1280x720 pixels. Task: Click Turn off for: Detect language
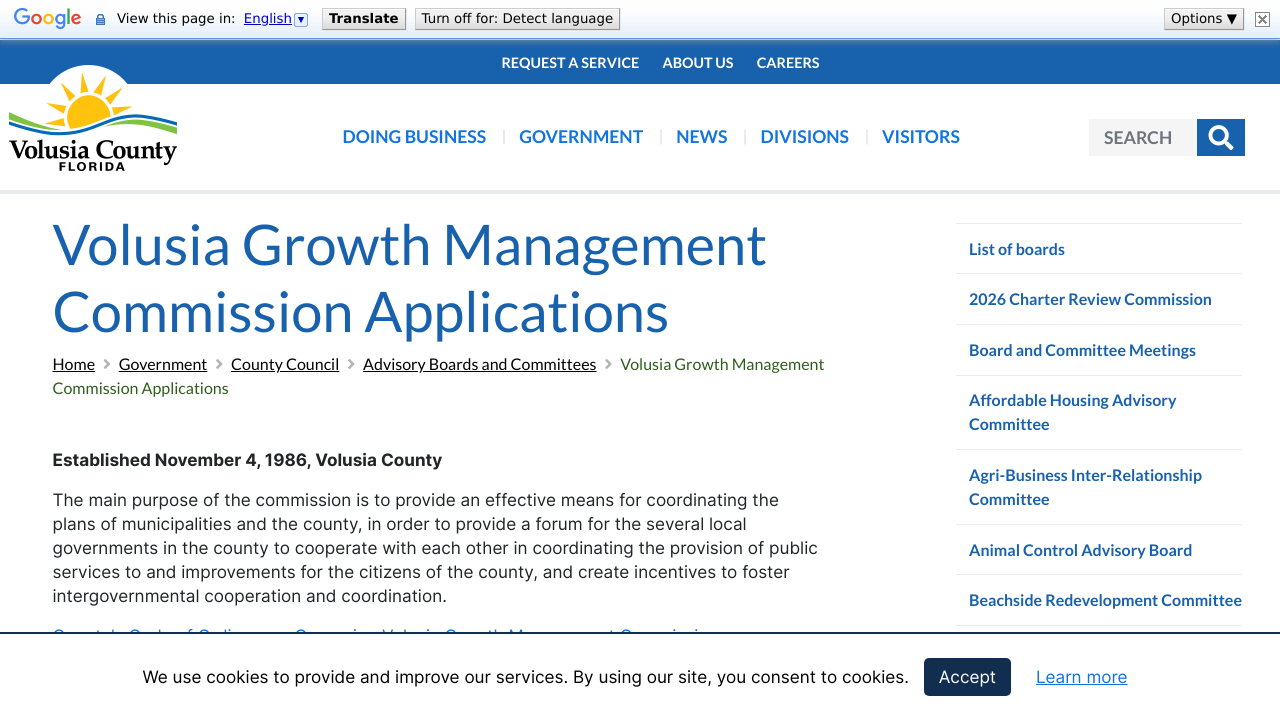pyautogui.click(x=517, y=18)
